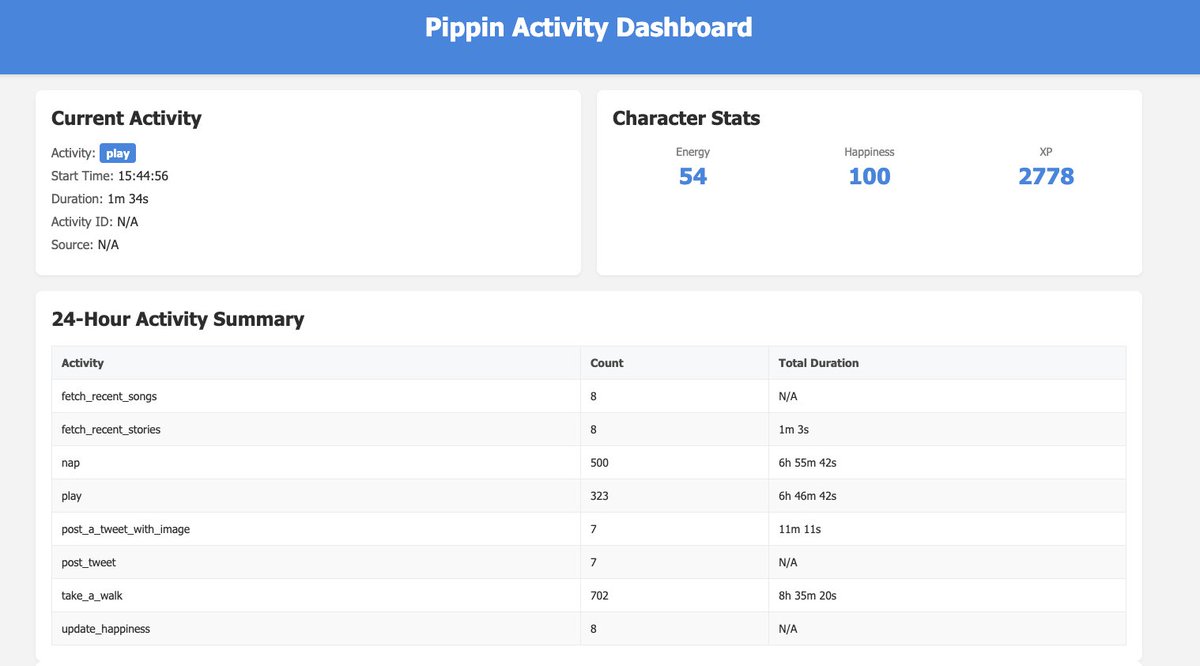Click the 24-Hour Activity Summary heading

coord(177,318)
